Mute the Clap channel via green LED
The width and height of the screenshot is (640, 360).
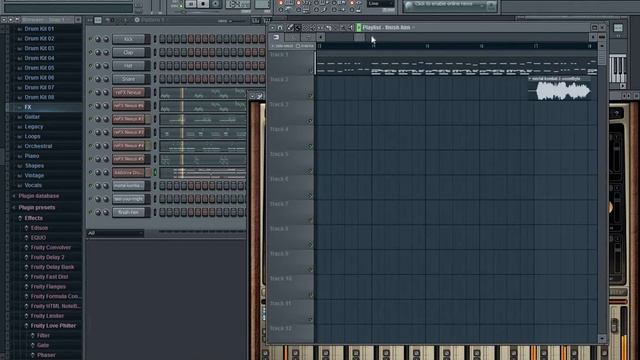(91, 52)
